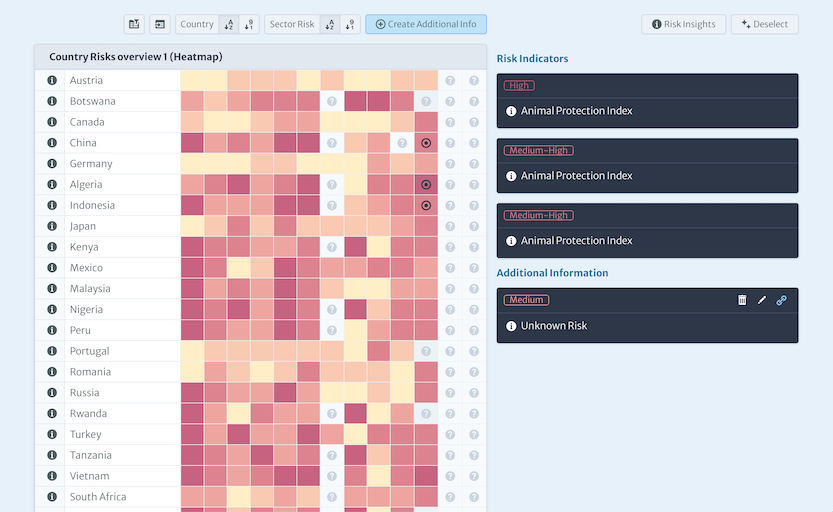Viewport: 833px width, 512px height.
Task: Click Create Additional Info button
Action: pyautogui.click(x=426, y=24)
